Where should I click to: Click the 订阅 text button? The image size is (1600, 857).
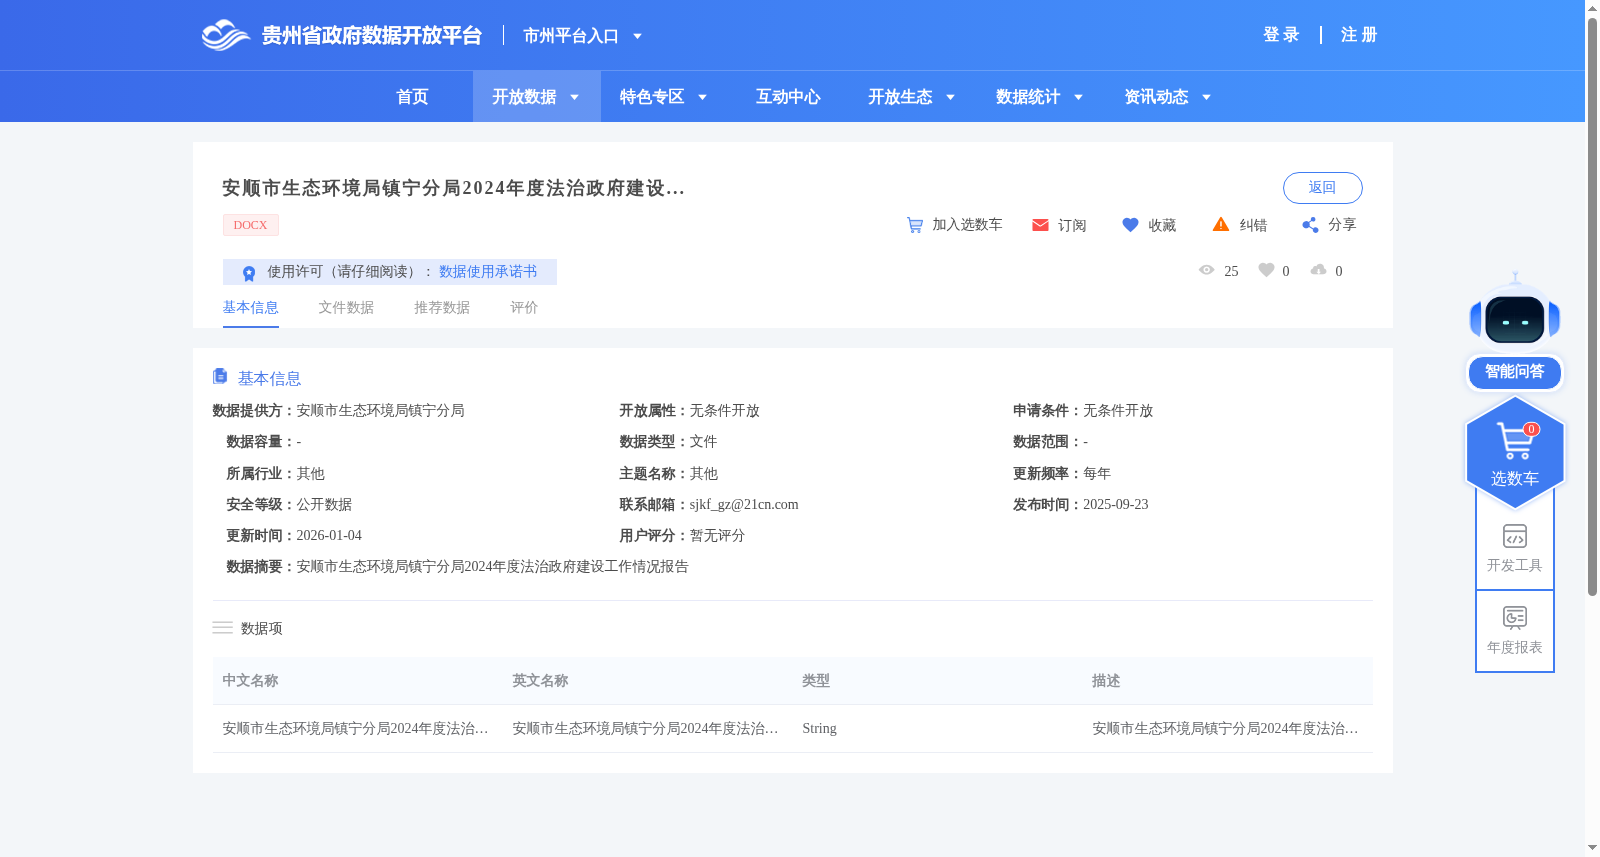(1072, 226)
